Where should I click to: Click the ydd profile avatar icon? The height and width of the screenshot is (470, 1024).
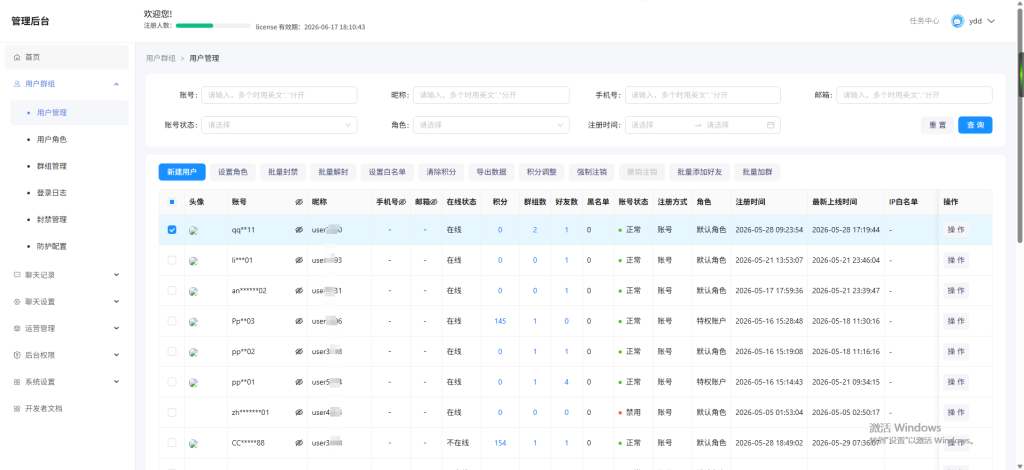[x=957, y=21]
